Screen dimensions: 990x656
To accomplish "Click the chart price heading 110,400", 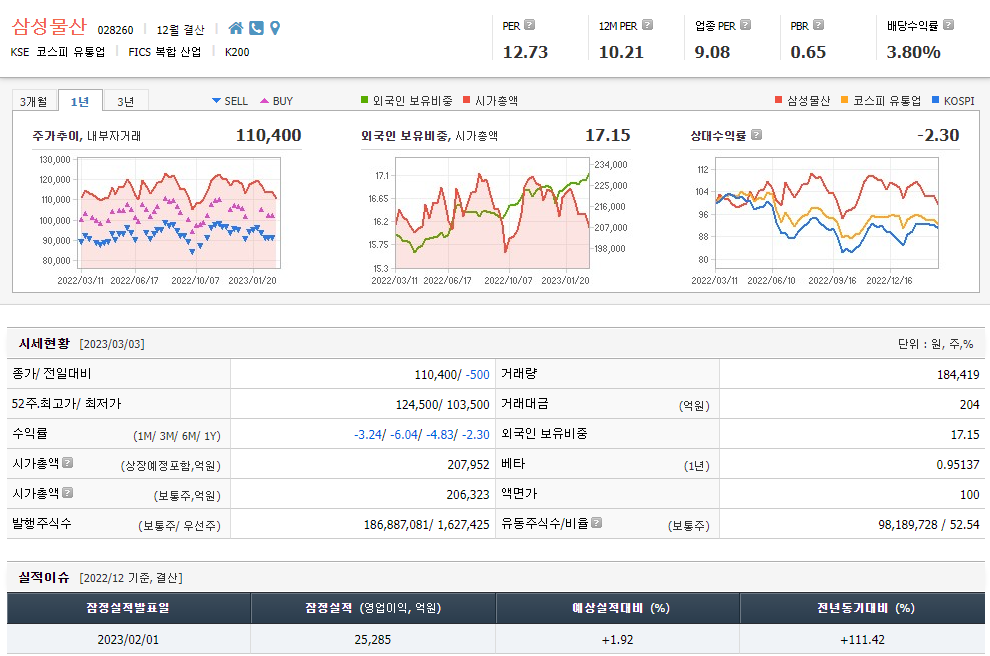I will [x=268, y=135].
